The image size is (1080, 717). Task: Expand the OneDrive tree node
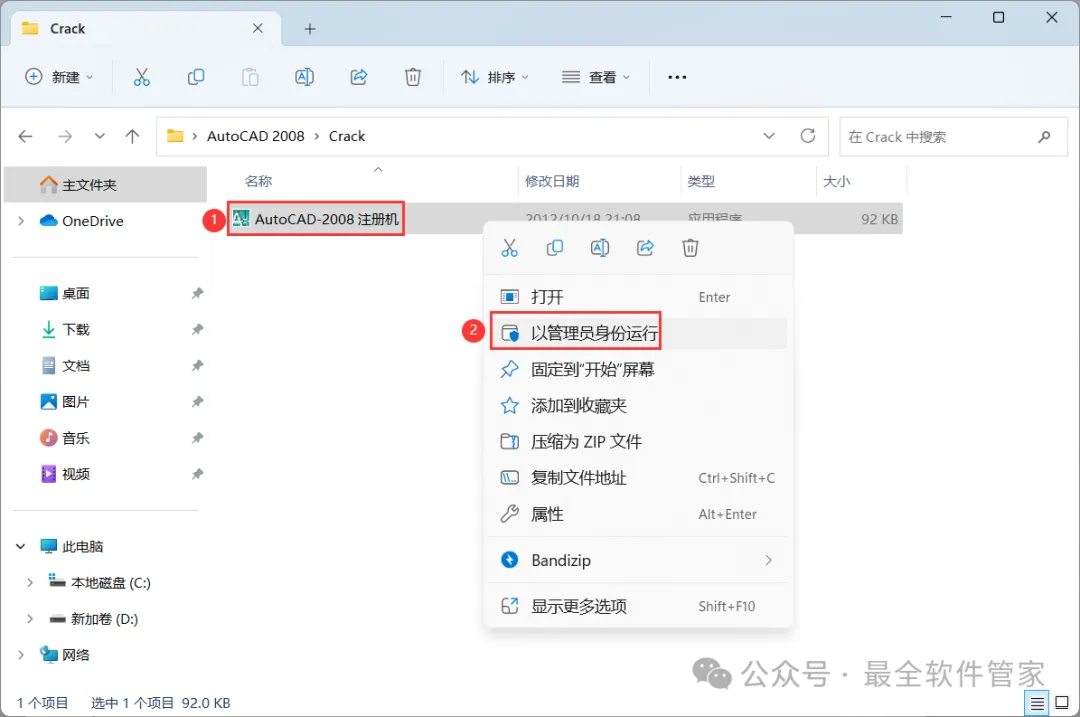point(21,221)
